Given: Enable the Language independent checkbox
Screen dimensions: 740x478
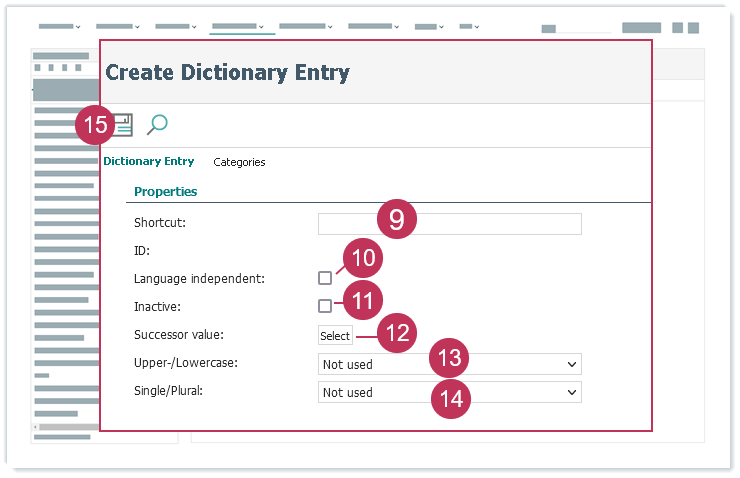Looking at the screenshot, I should pos(325,278).
